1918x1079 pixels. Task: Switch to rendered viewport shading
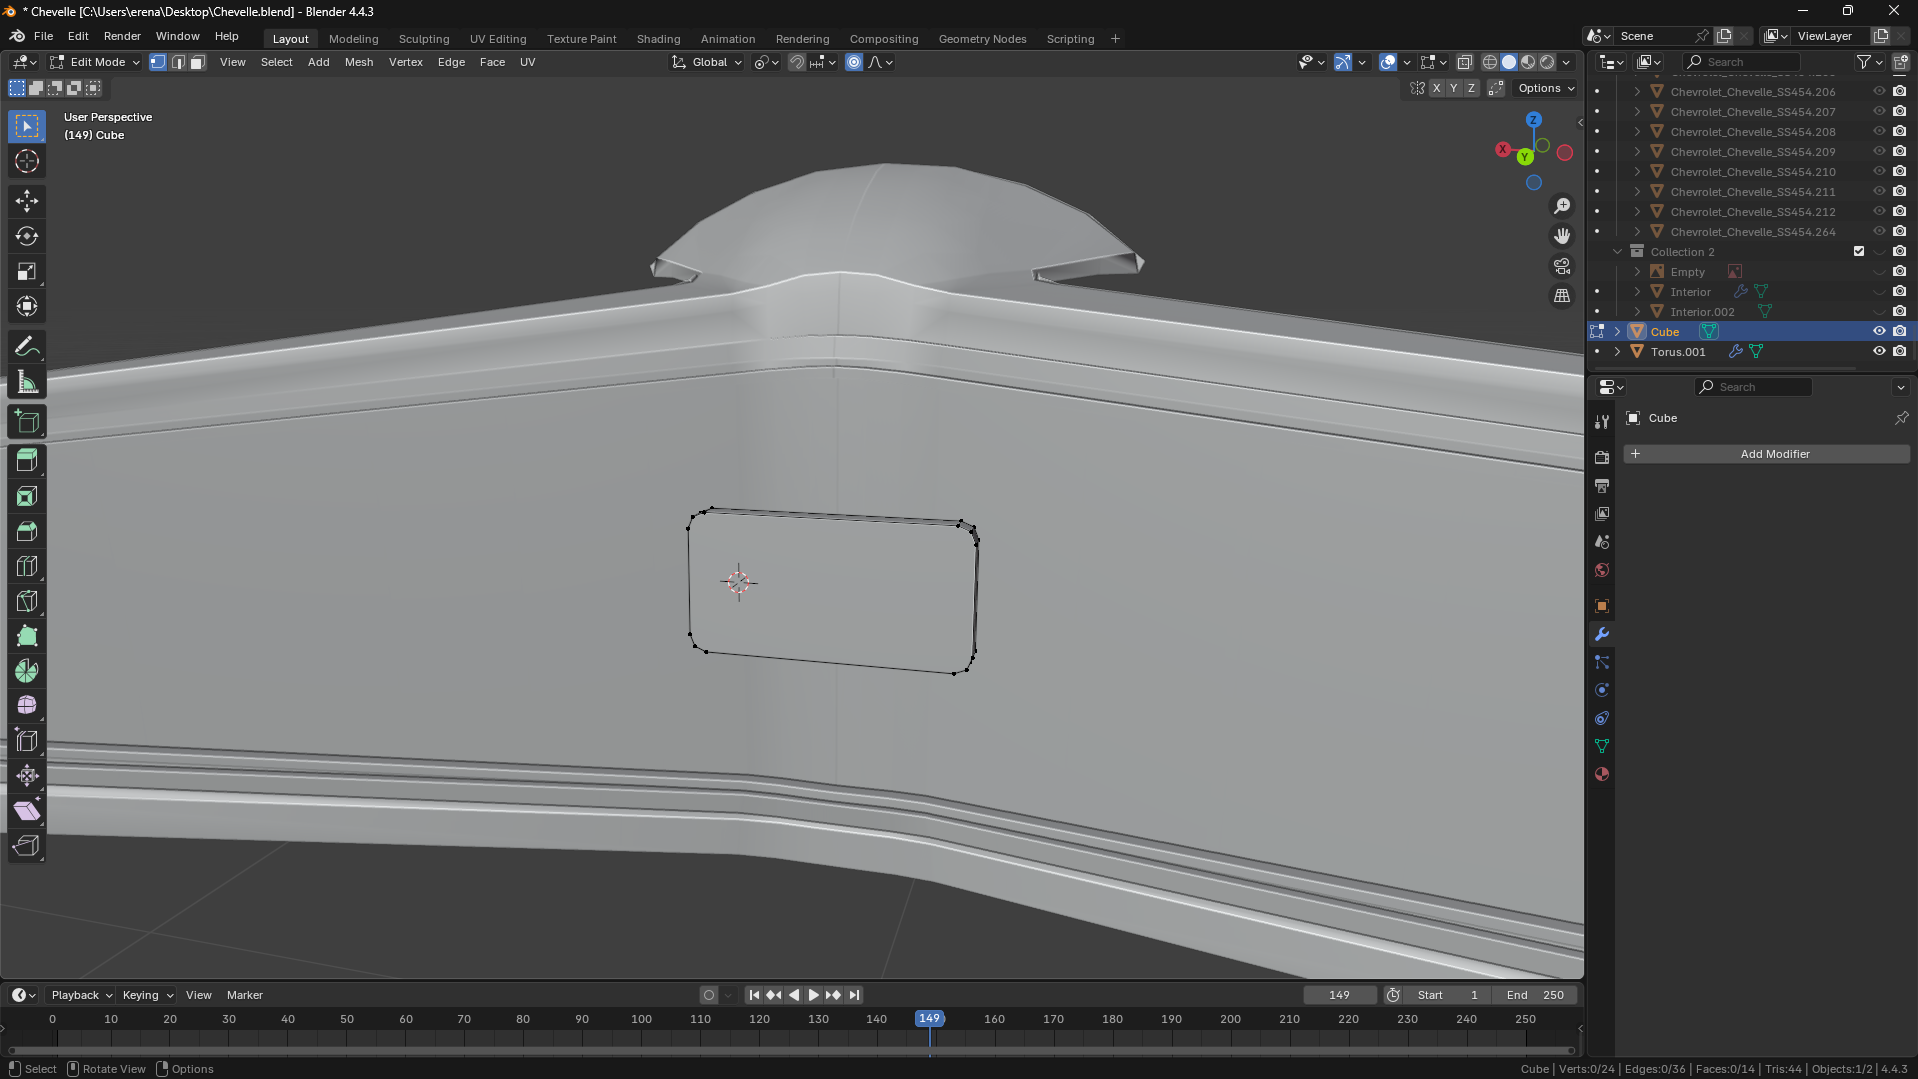point(1547,62)
